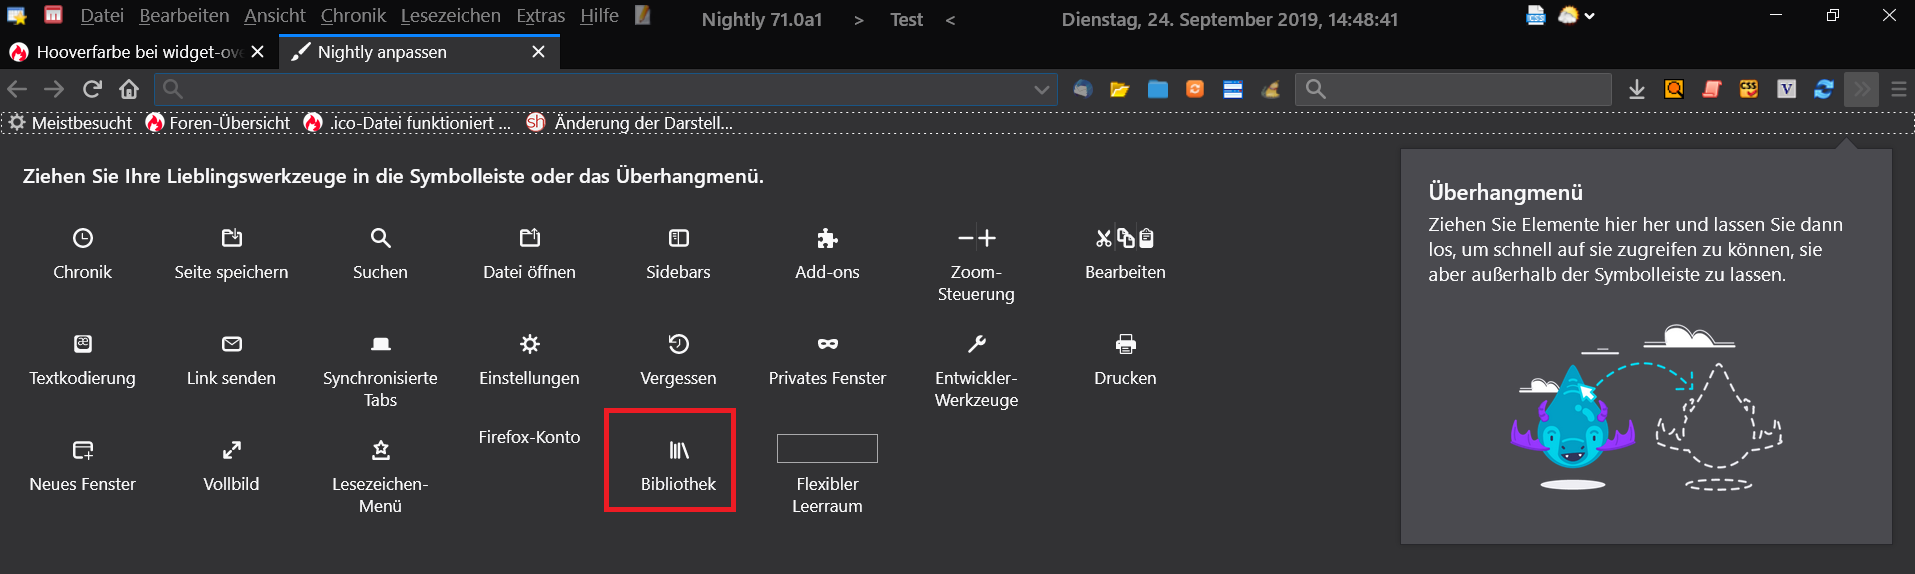Click the Vergessen icon

[x=678, y=344]
